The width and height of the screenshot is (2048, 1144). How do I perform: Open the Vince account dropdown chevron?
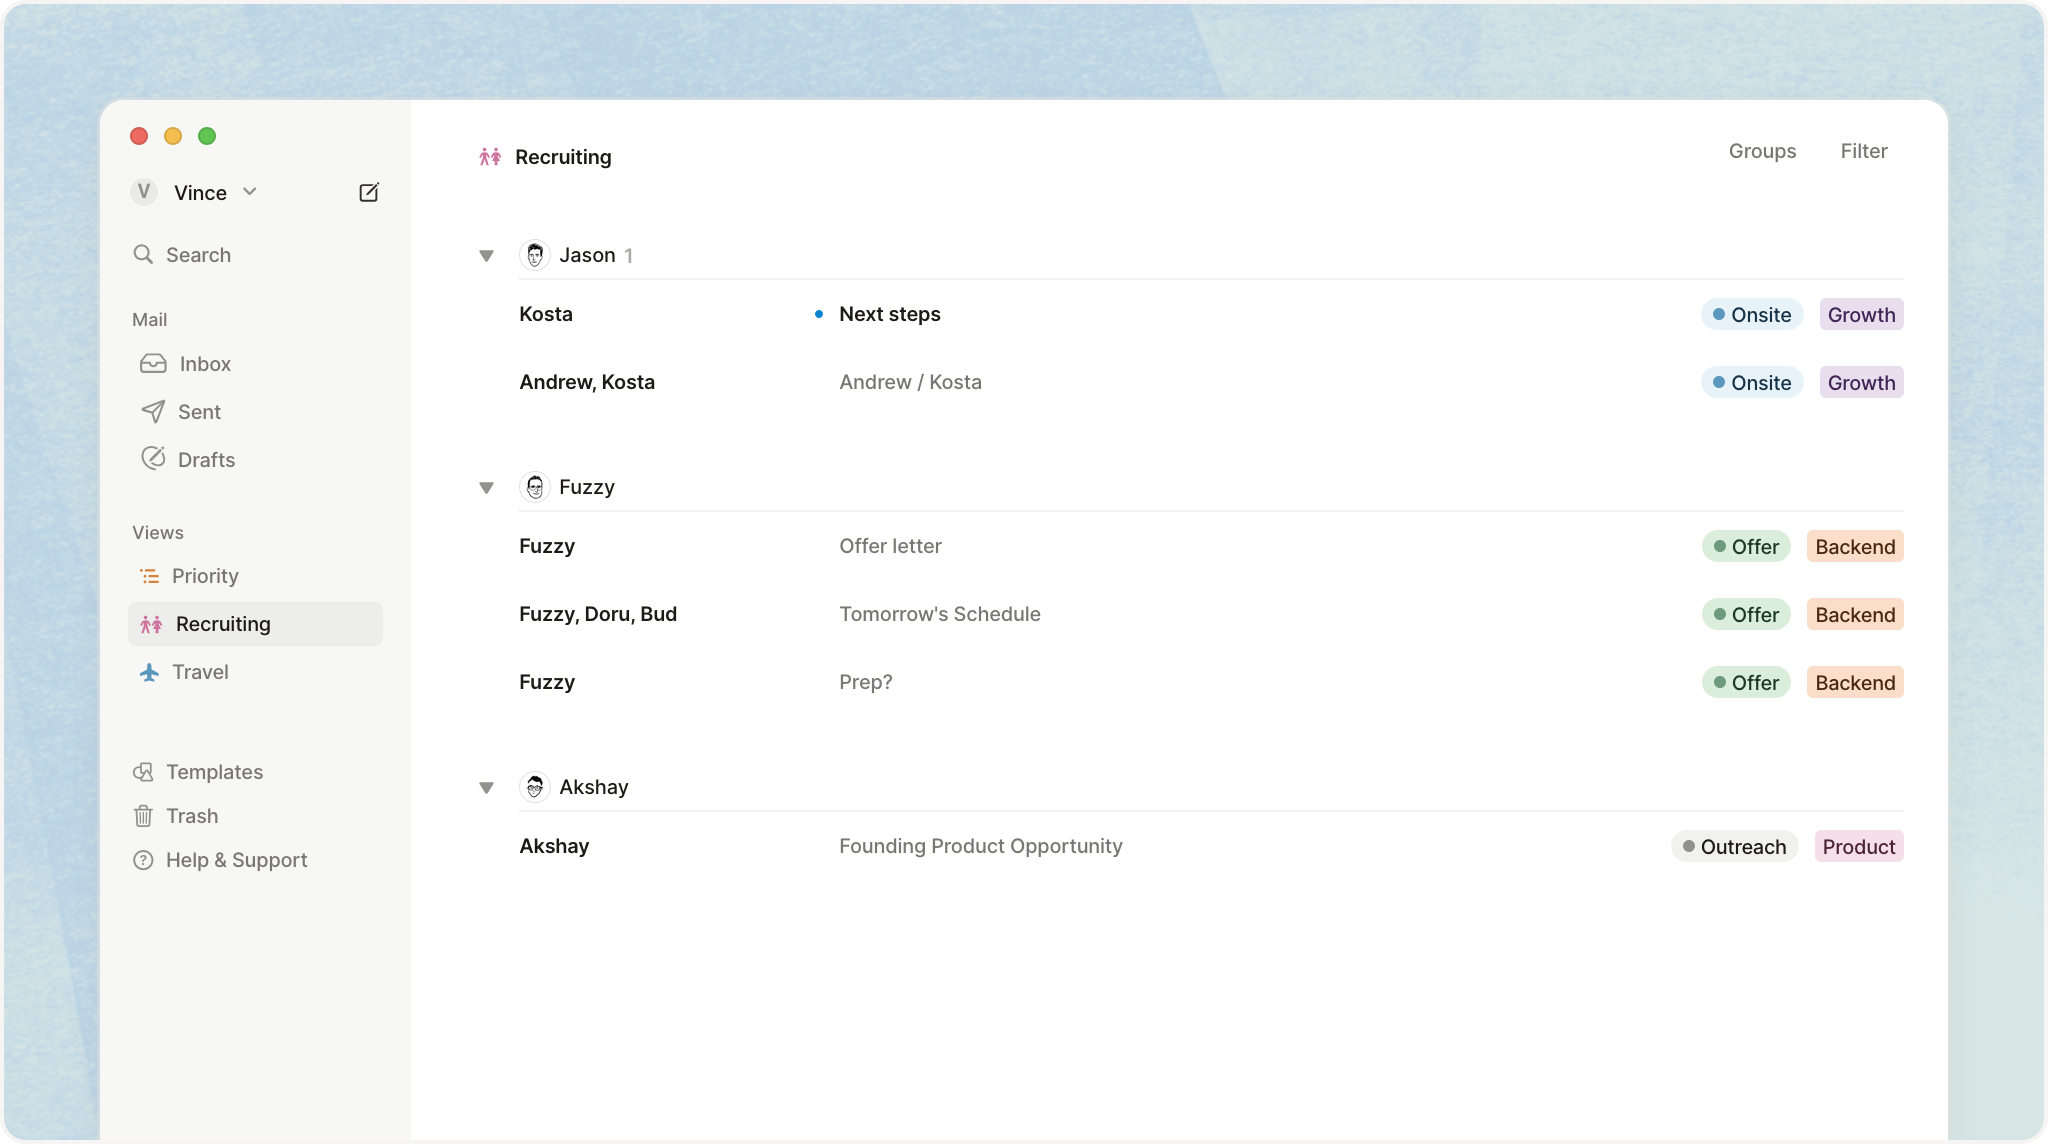(x=250, y=192)
